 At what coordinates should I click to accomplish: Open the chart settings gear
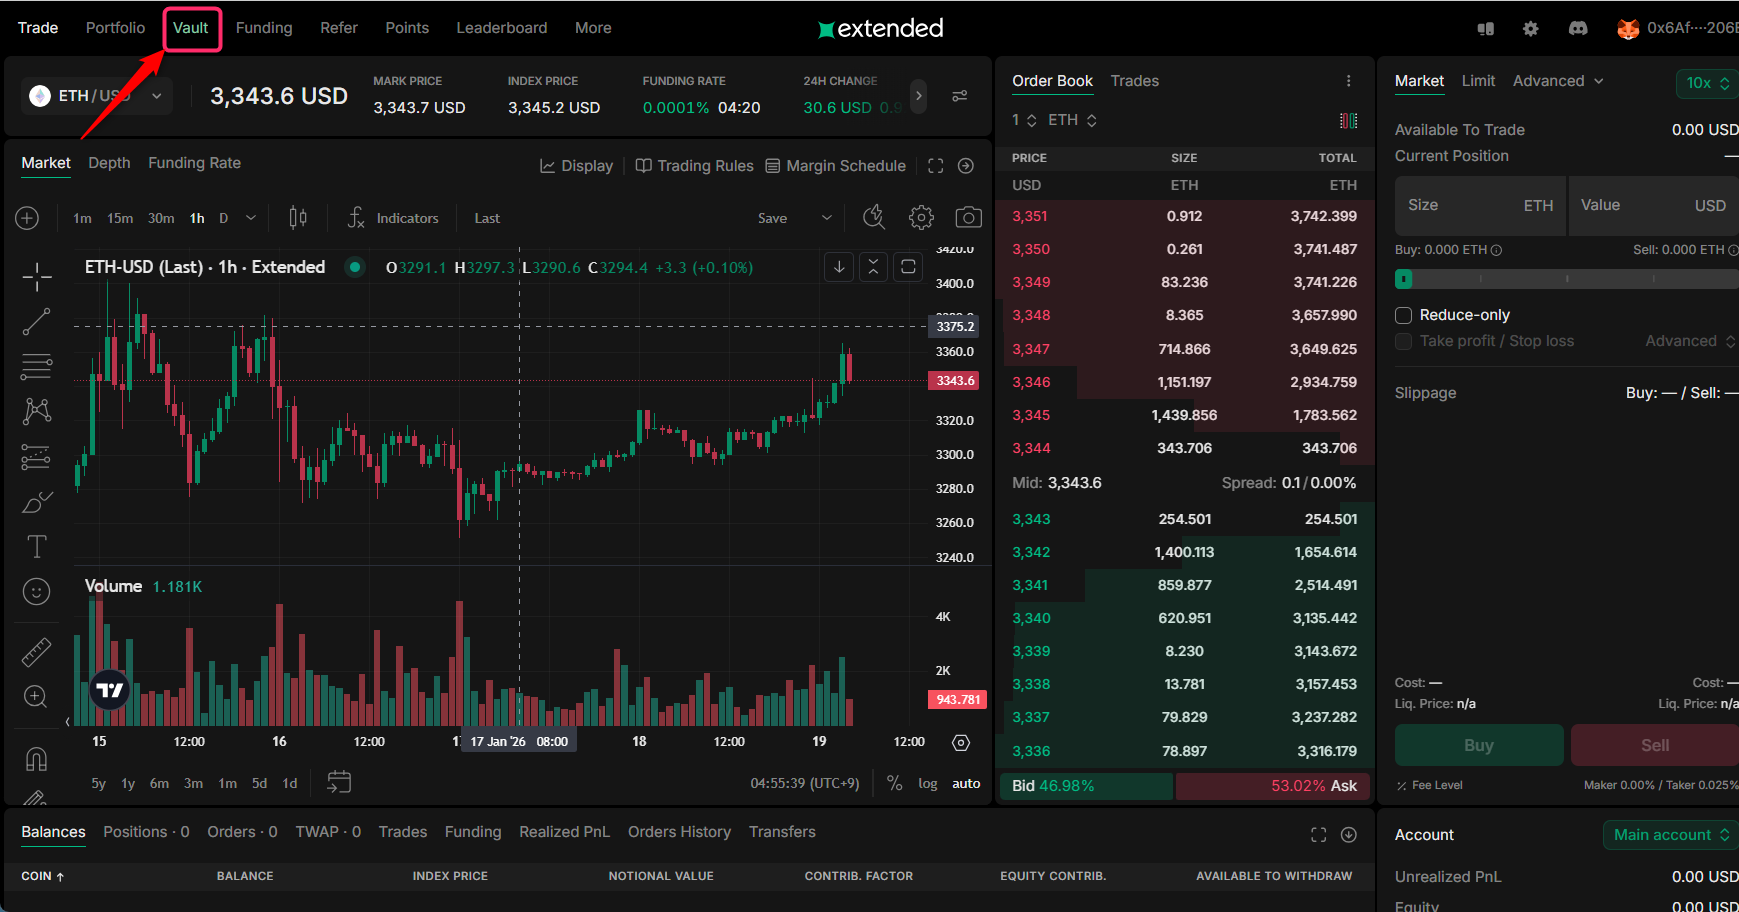point(921,218)
